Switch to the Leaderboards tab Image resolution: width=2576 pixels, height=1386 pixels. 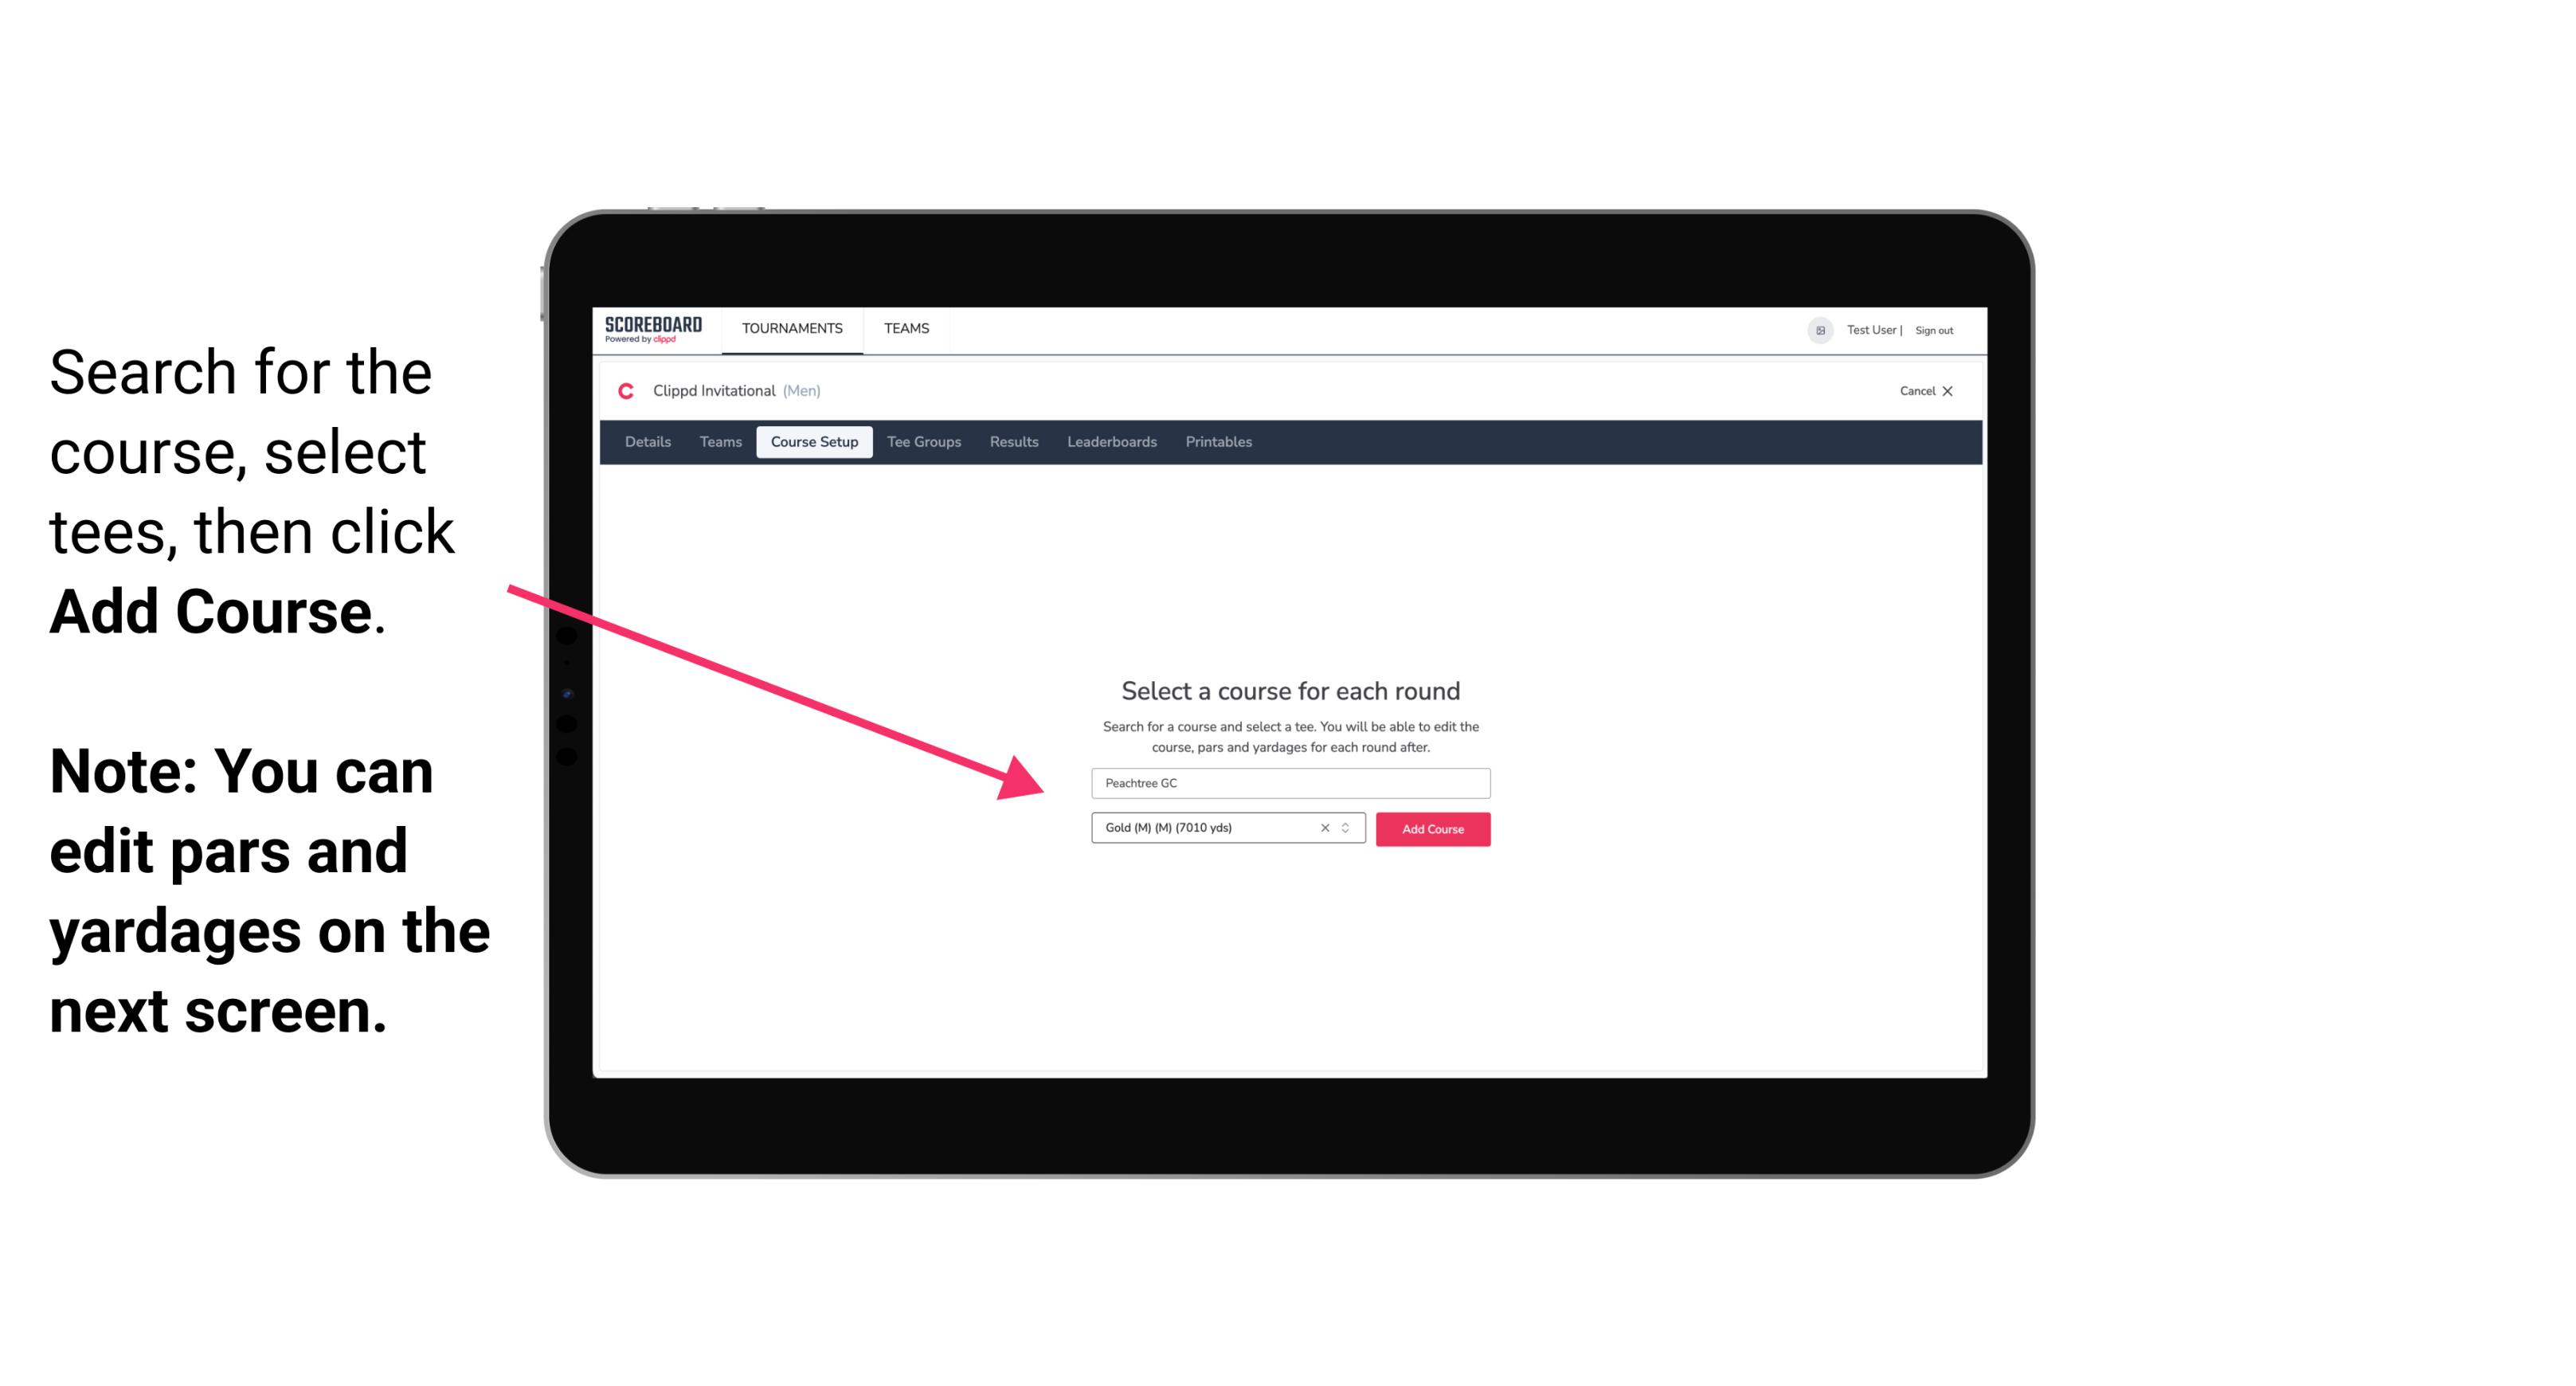coord(1112,442)
